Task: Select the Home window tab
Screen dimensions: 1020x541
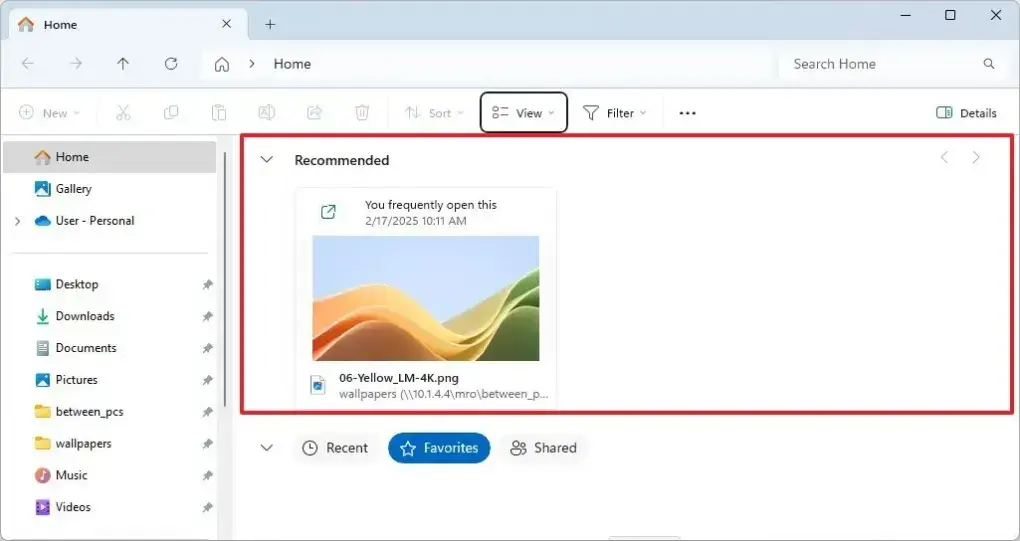Action: point(129,25)
